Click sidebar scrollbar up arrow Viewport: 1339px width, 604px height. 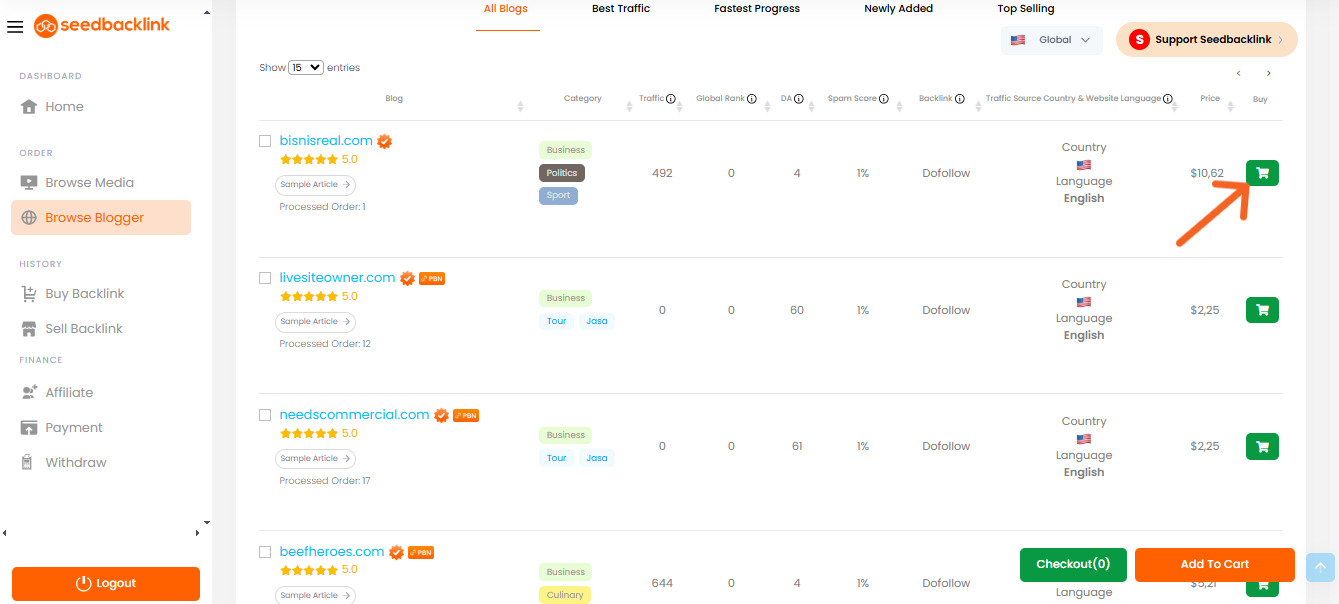(207, 14)
